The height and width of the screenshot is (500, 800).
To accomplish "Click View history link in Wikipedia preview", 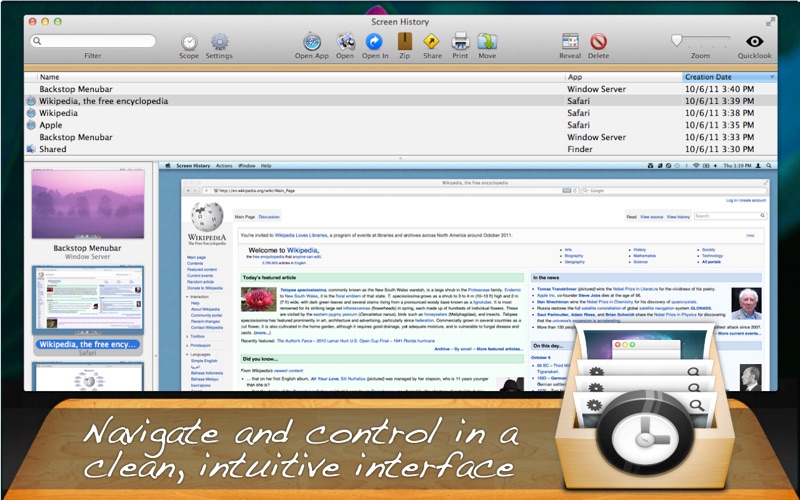I will [x=678, y=217].
